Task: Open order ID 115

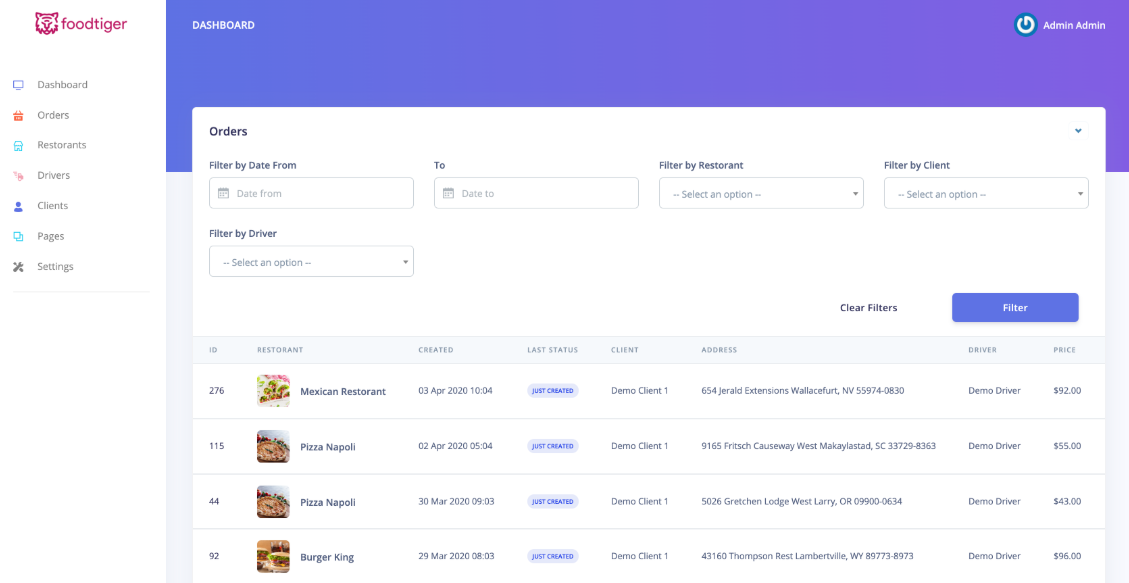Action: pos(216,446)
